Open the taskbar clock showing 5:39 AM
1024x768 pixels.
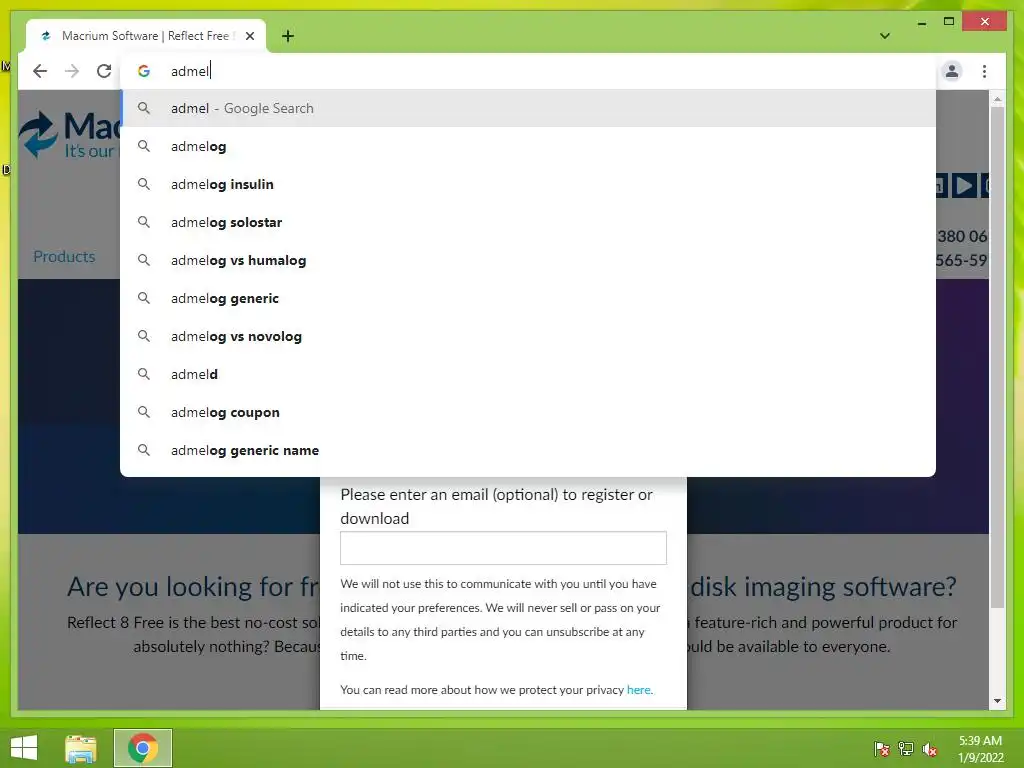(980, 748)
